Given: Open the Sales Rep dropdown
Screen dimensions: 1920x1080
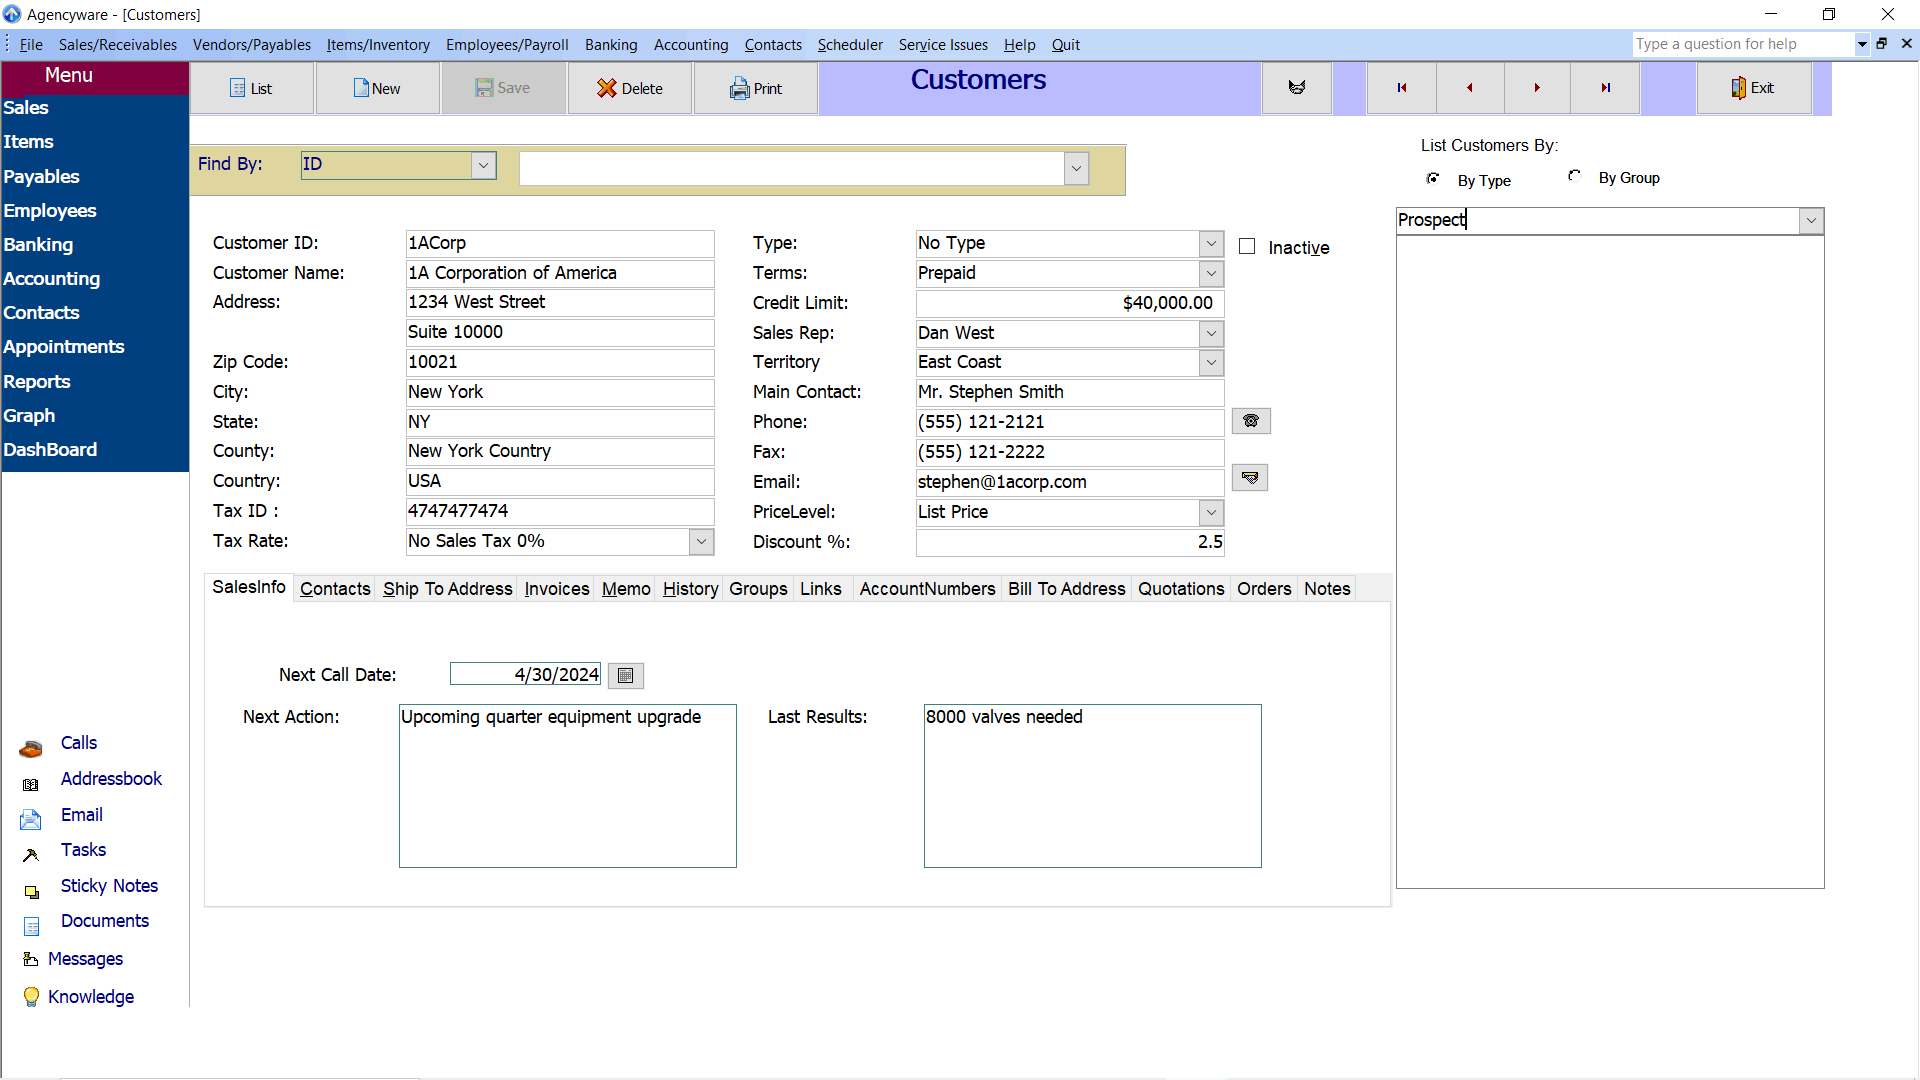Looking at the screenshot, I should [1211, 333].
